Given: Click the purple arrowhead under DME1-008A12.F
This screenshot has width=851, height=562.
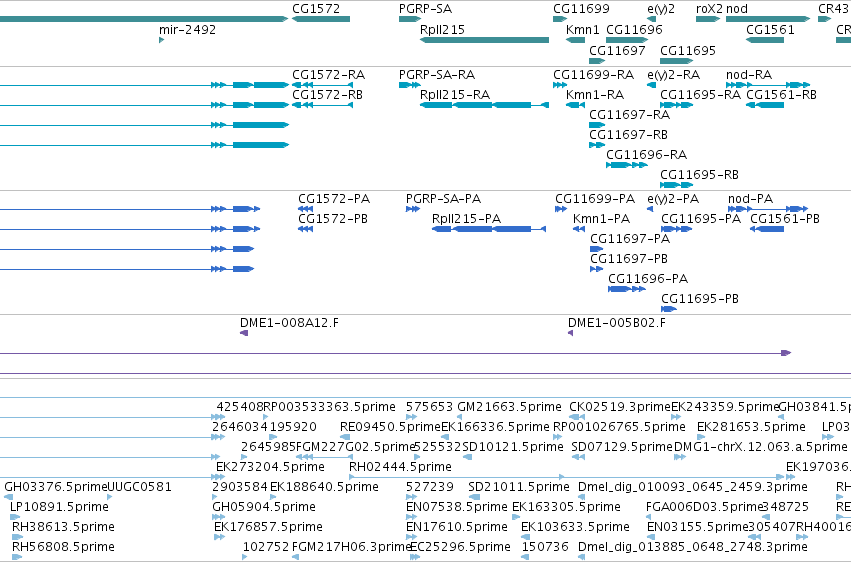Looking at the screenshot, I should click(244, 333).
